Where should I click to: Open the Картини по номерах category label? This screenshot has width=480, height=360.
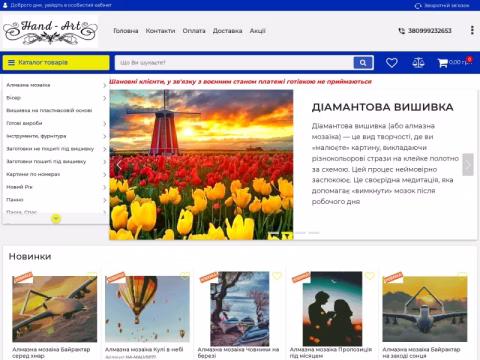[x=33, y=174]
